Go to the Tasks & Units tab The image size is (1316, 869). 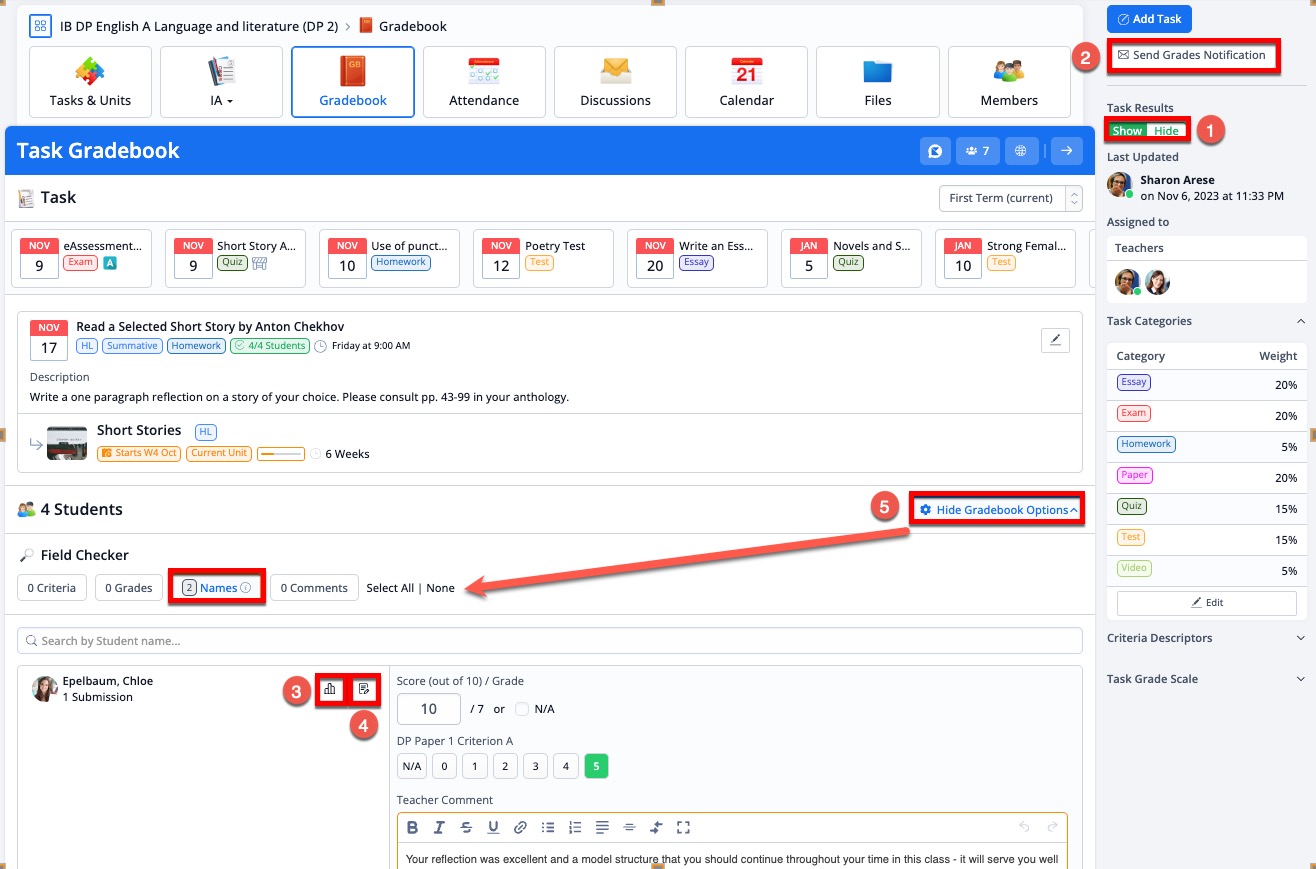click(x=90, y=82)
